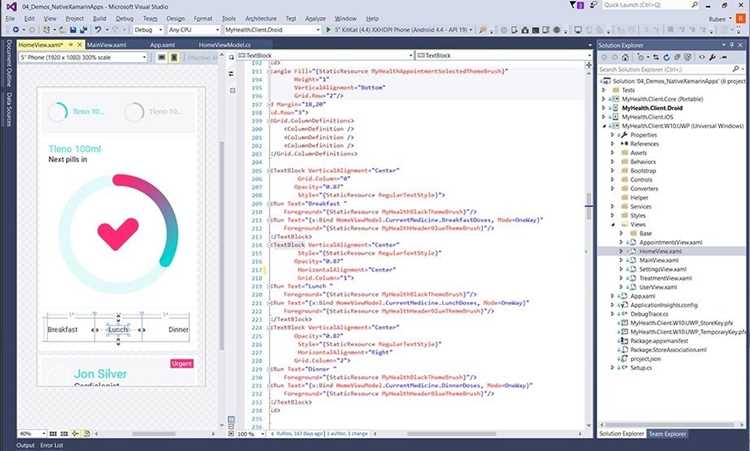Click the Save All toolbar icon
The image size is (750, 451).
[83, 30]
